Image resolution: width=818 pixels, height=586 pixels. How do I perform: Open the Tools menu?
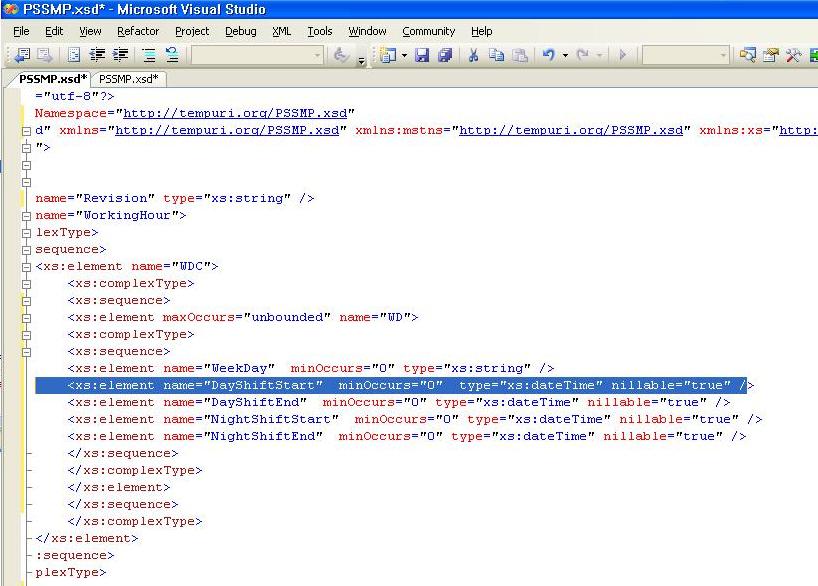pyautogui.click(x=320, y=31)
